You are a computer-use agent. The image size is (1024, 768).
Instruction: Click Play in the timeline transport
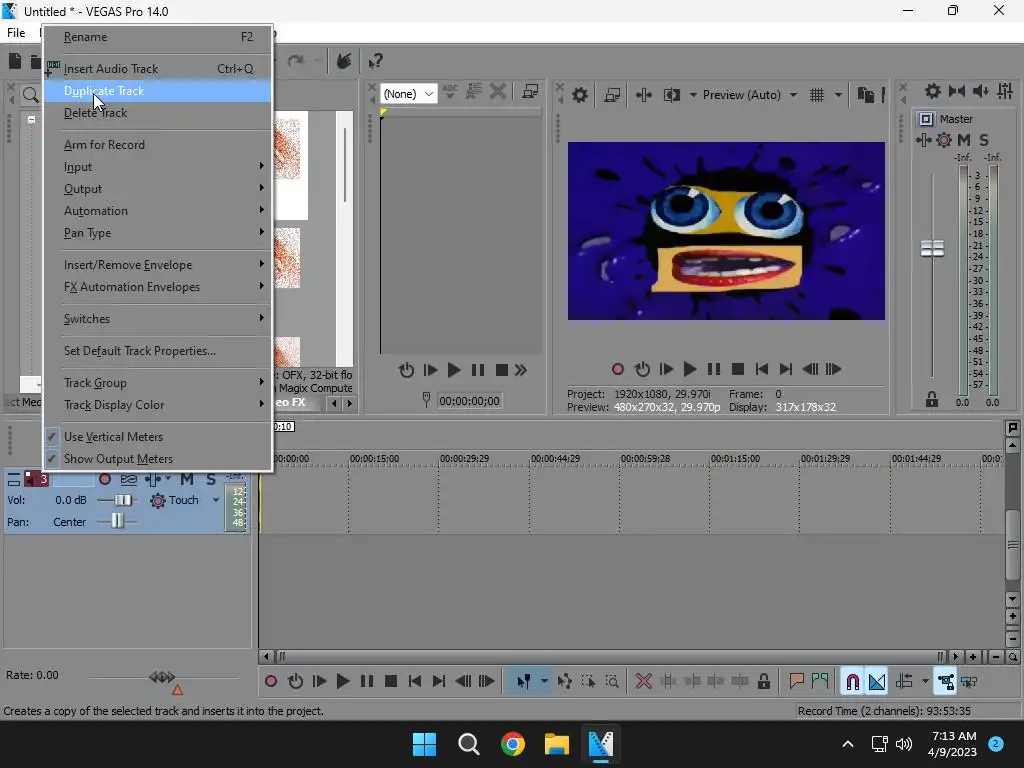pyautogui.click(x=342, y=682)
